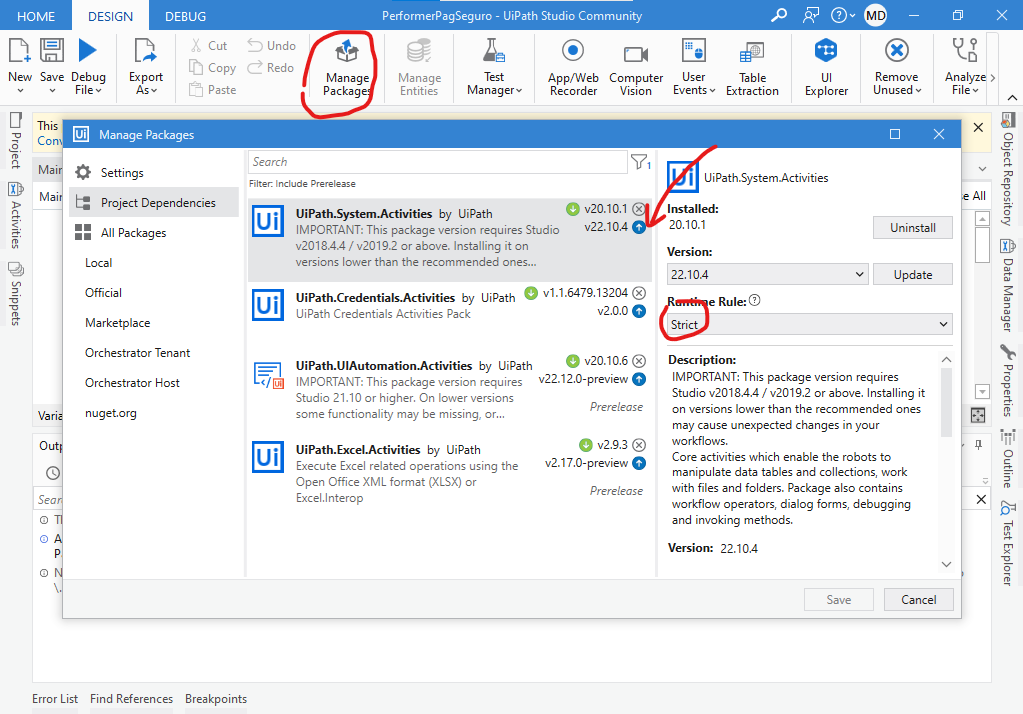Launch the UI Explorer tool

[826, 67]
